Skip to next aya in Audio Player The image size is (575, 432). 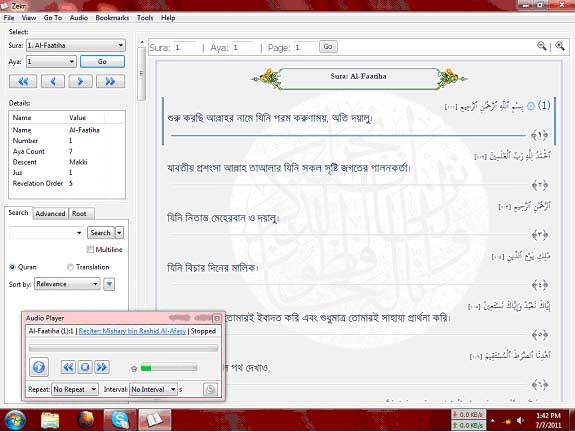click(x=102, y=367)
